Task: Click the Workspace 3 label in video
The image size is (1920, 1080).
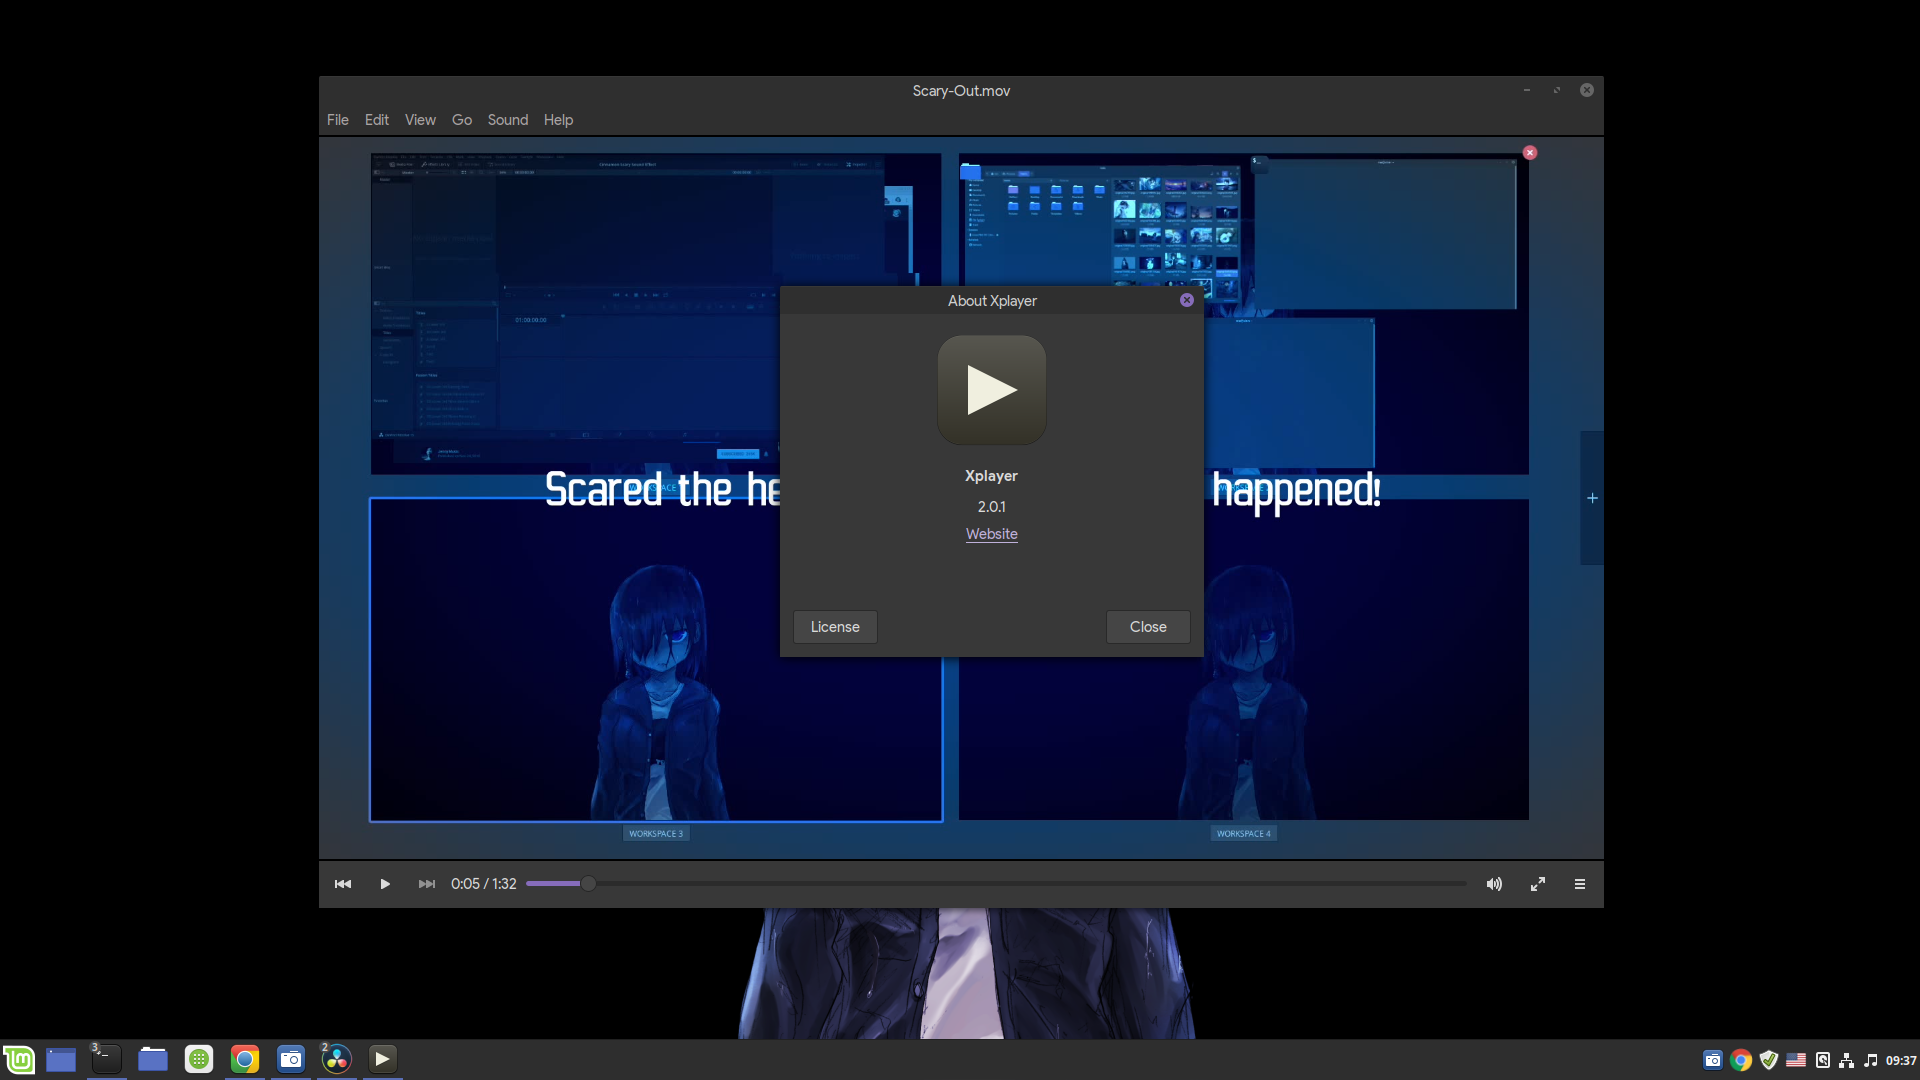Action: (656, 833)
